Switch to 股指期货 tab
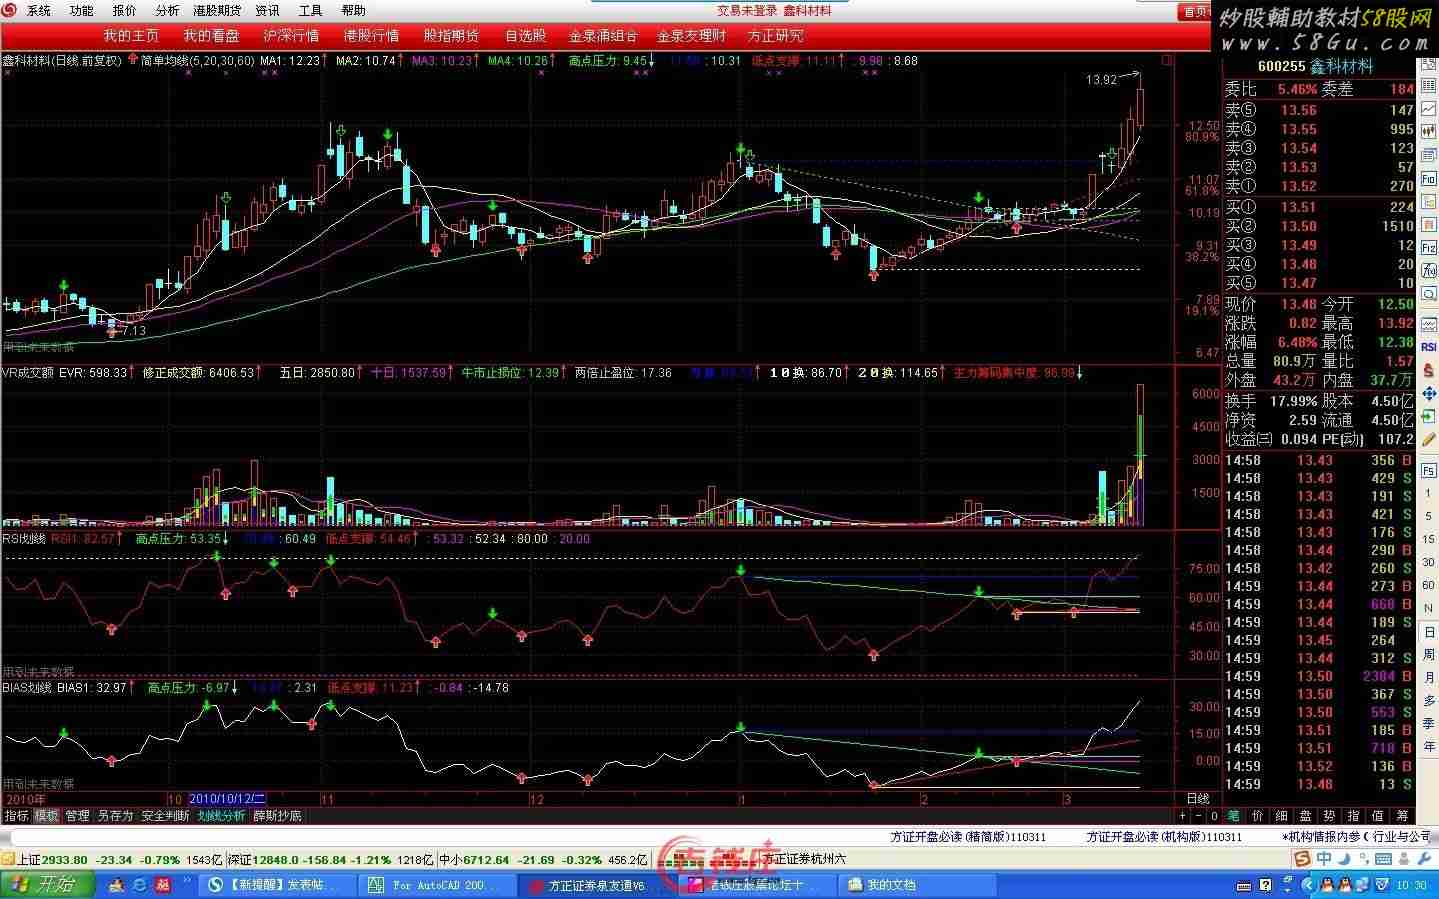 pos(451,36)
